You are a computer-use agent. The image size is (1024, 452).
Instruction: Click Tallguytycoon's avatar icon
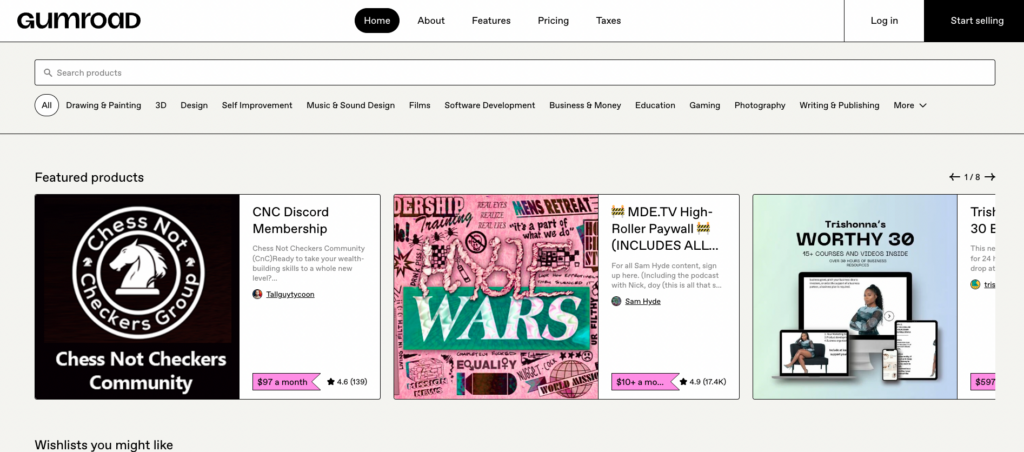[257, 294]
